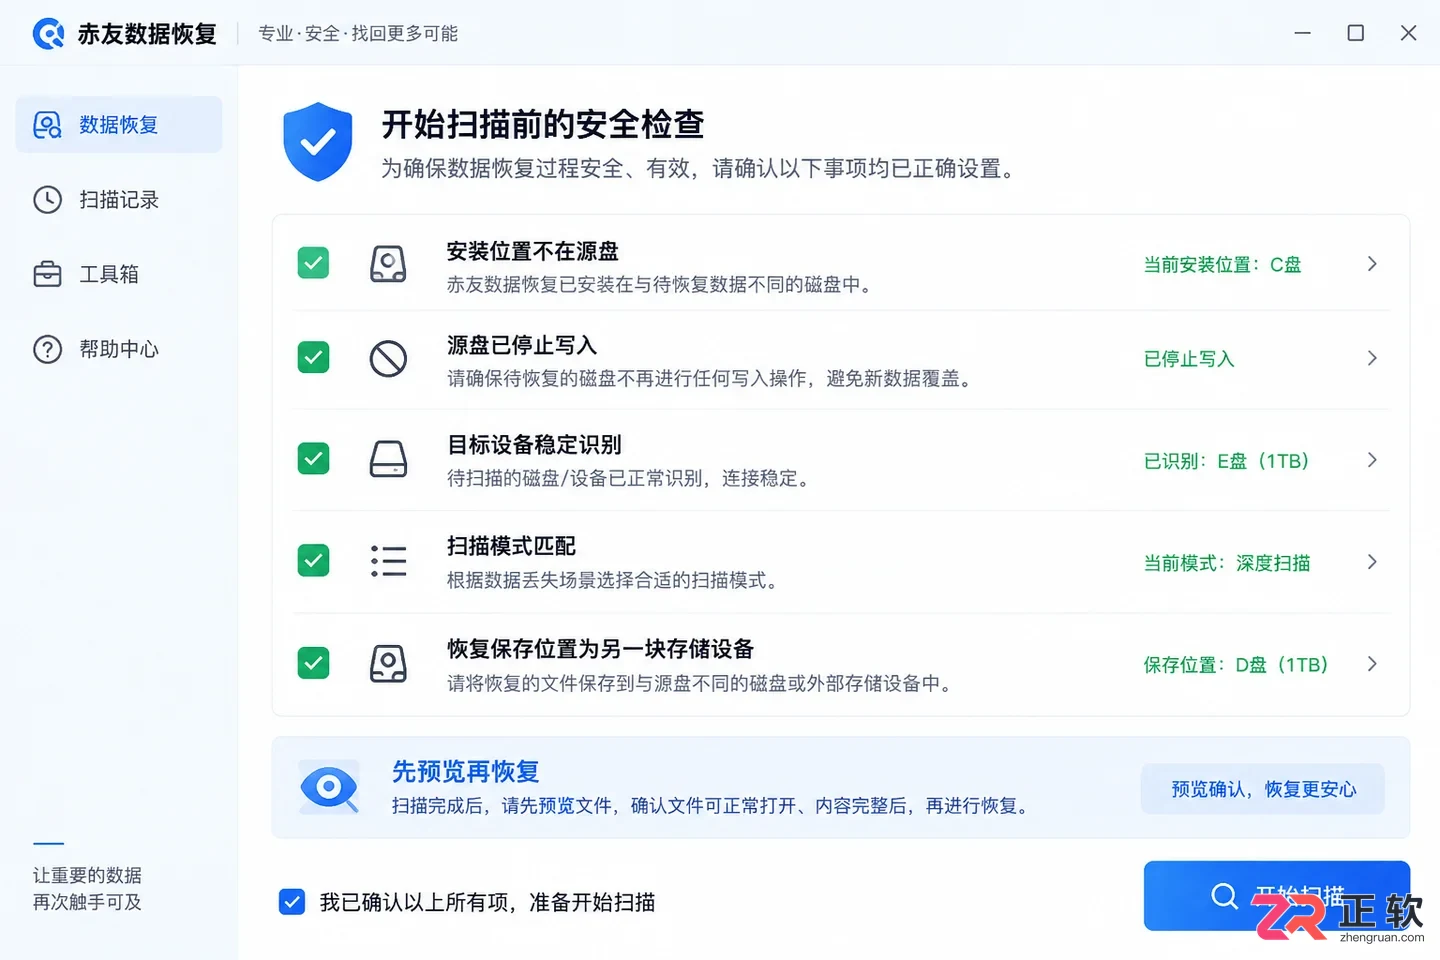This screenshot has height=960, width=1440.
Task: Click the 已识别：E盘（1TB） status text
Action: (x=1226, y=461)
